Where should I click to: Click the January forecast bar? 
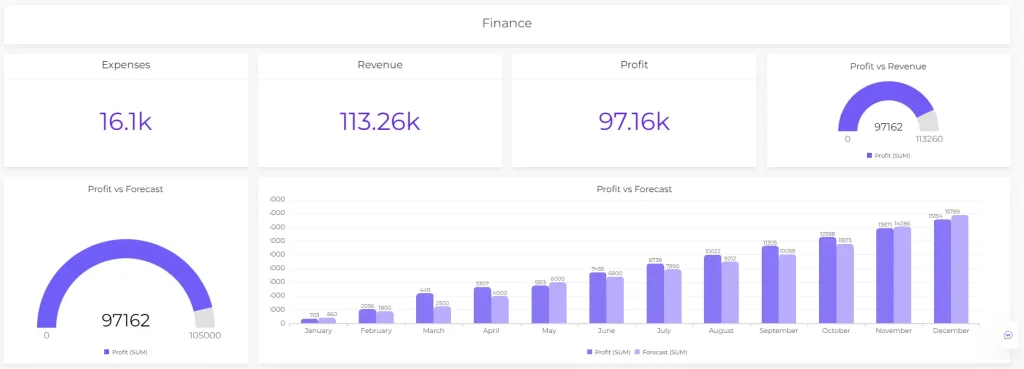tap(327, 321)
